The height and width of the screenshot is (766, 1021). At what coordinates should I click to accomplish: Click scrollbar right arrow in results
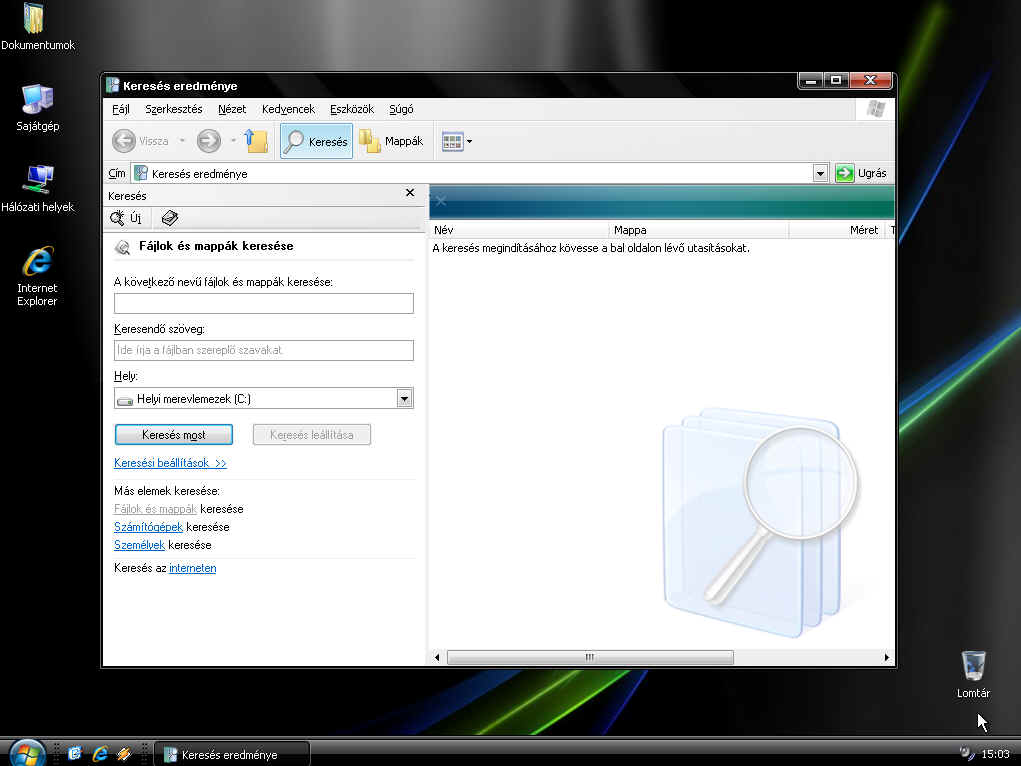[x=886, y=657]
